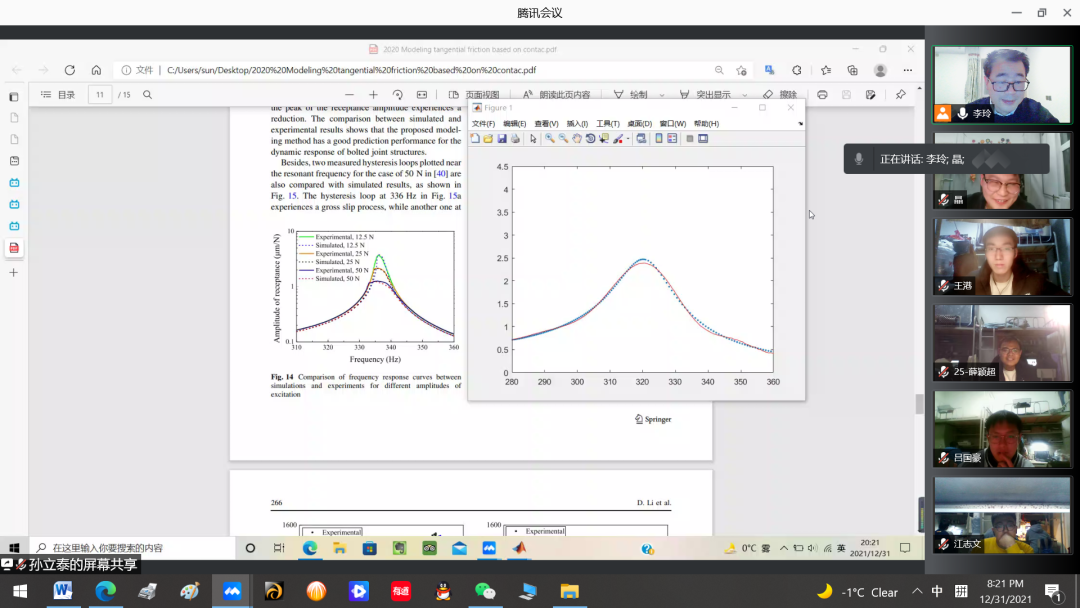Click the zoom in magnifier in Figure toolbar
1080x608 pixels.
[549, 139]
